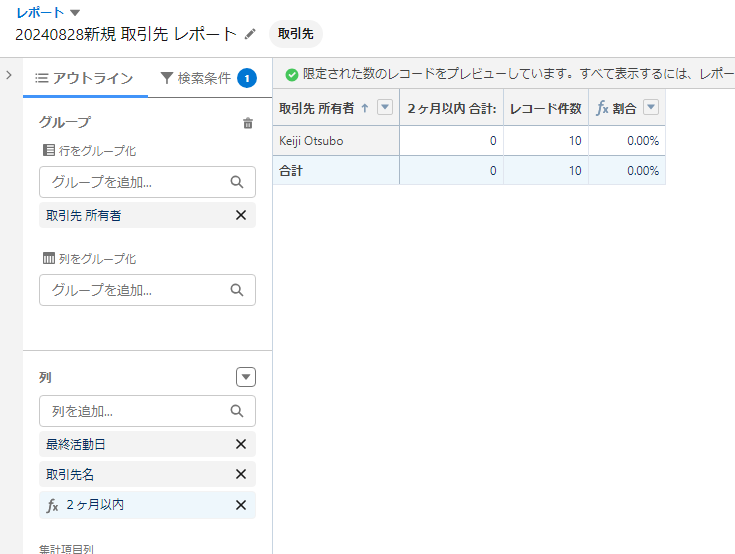Image resolution: width=735 pixels, height=554 pixels.
Task: Remove the 2ヶ月以内 formula column
Action: tap(241, 505)
